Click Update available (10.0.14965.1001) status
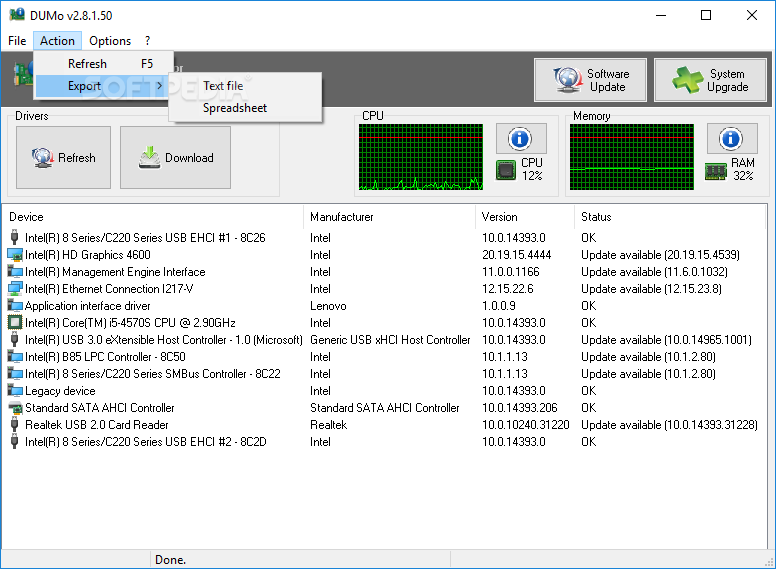 coord(666,339)
